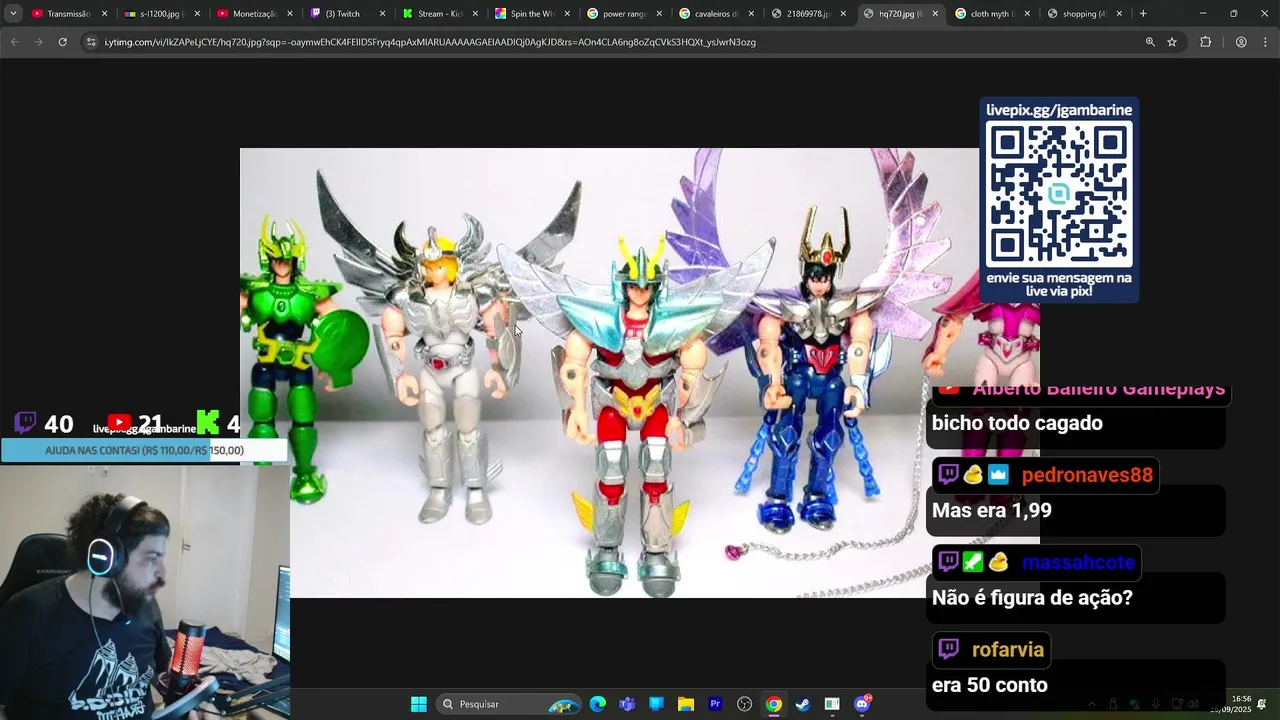Switch to the 21869978.jpg tab
This screenshot has height=720, width=1280.
pyautogui.click(x=806, y=14)
